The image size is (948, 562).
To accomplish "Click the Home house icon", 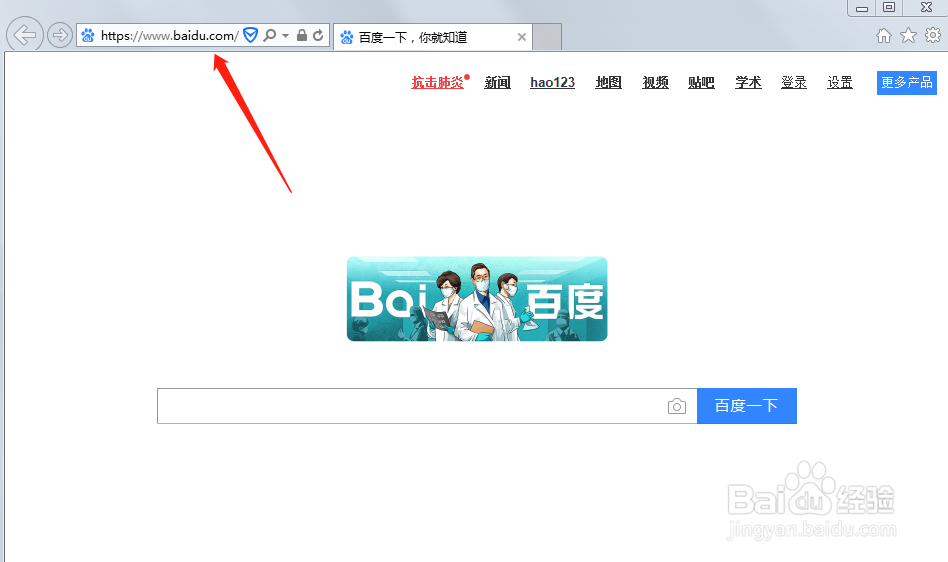I will pyautogui.click(x=883, y=36).
